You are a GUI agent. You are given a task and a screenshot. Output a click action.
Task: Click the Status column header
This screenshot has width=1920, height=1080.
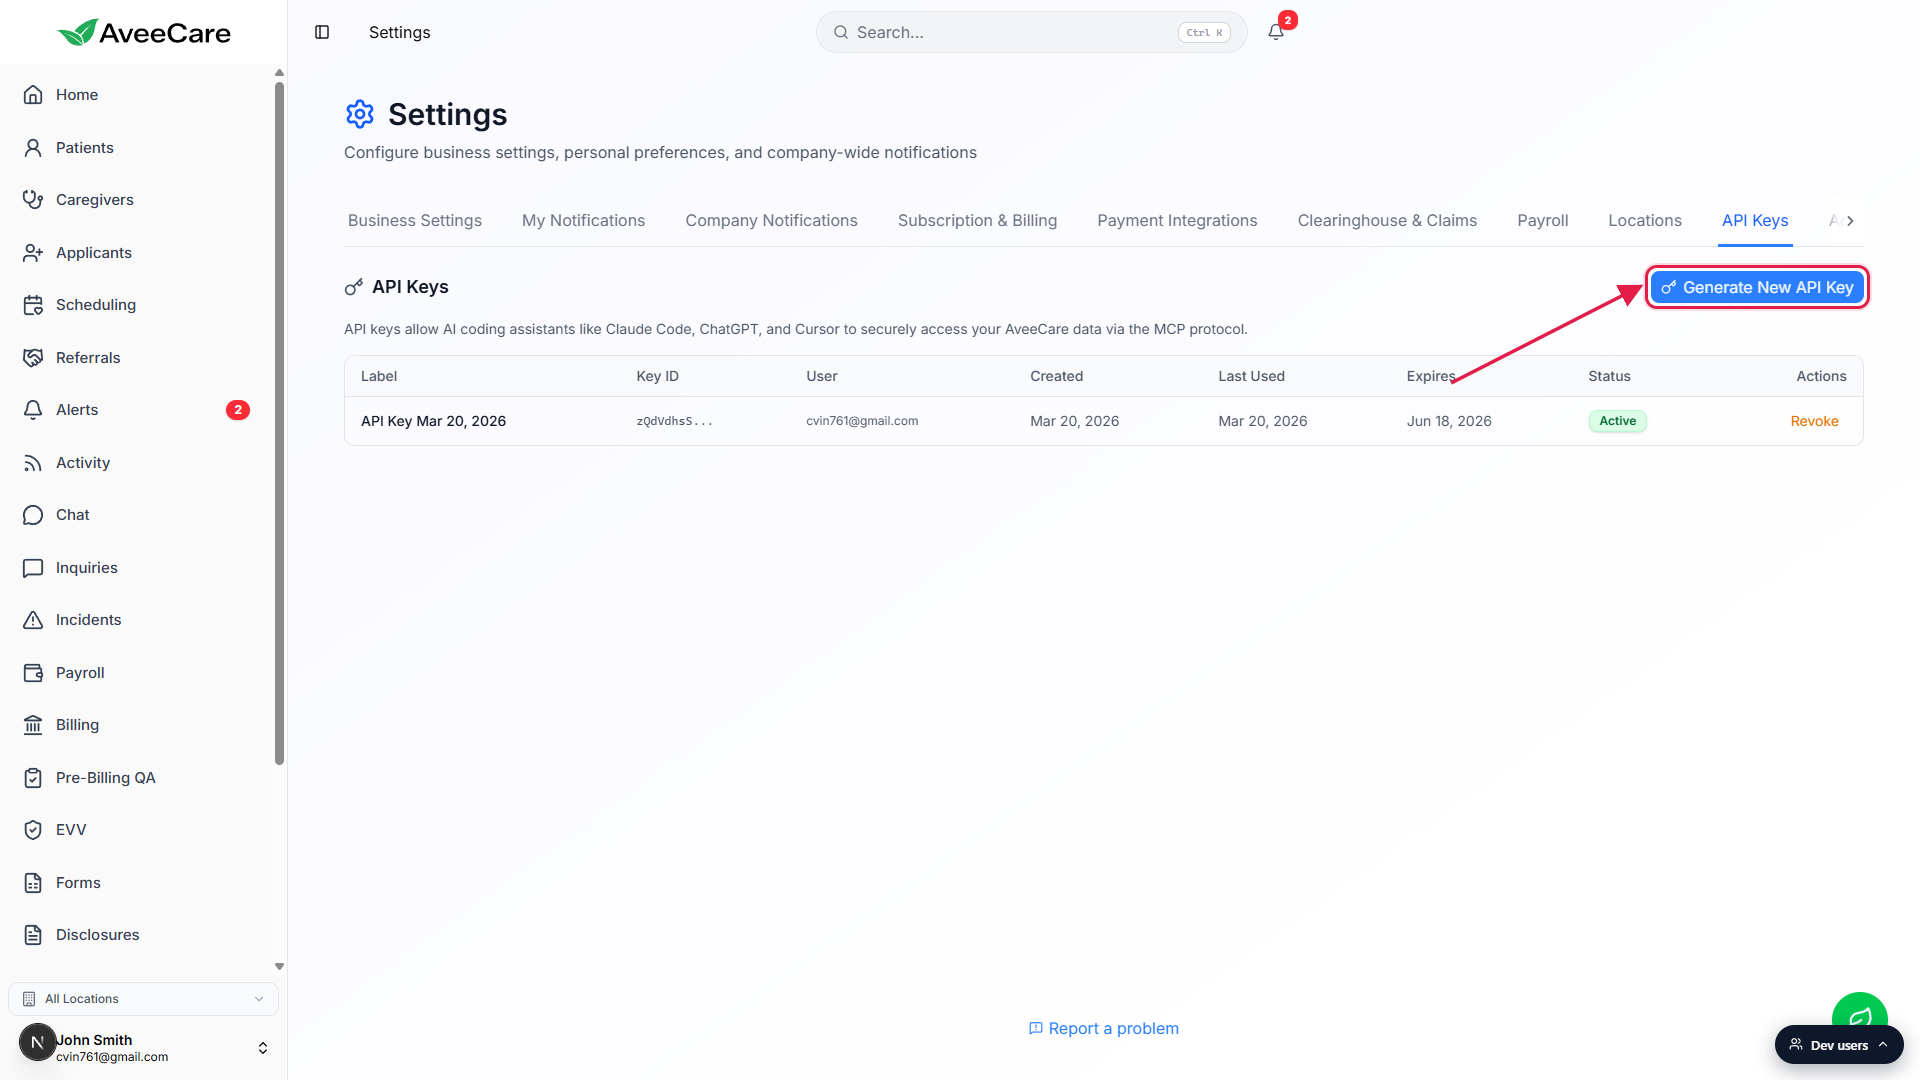click(x=1609, y=376)
